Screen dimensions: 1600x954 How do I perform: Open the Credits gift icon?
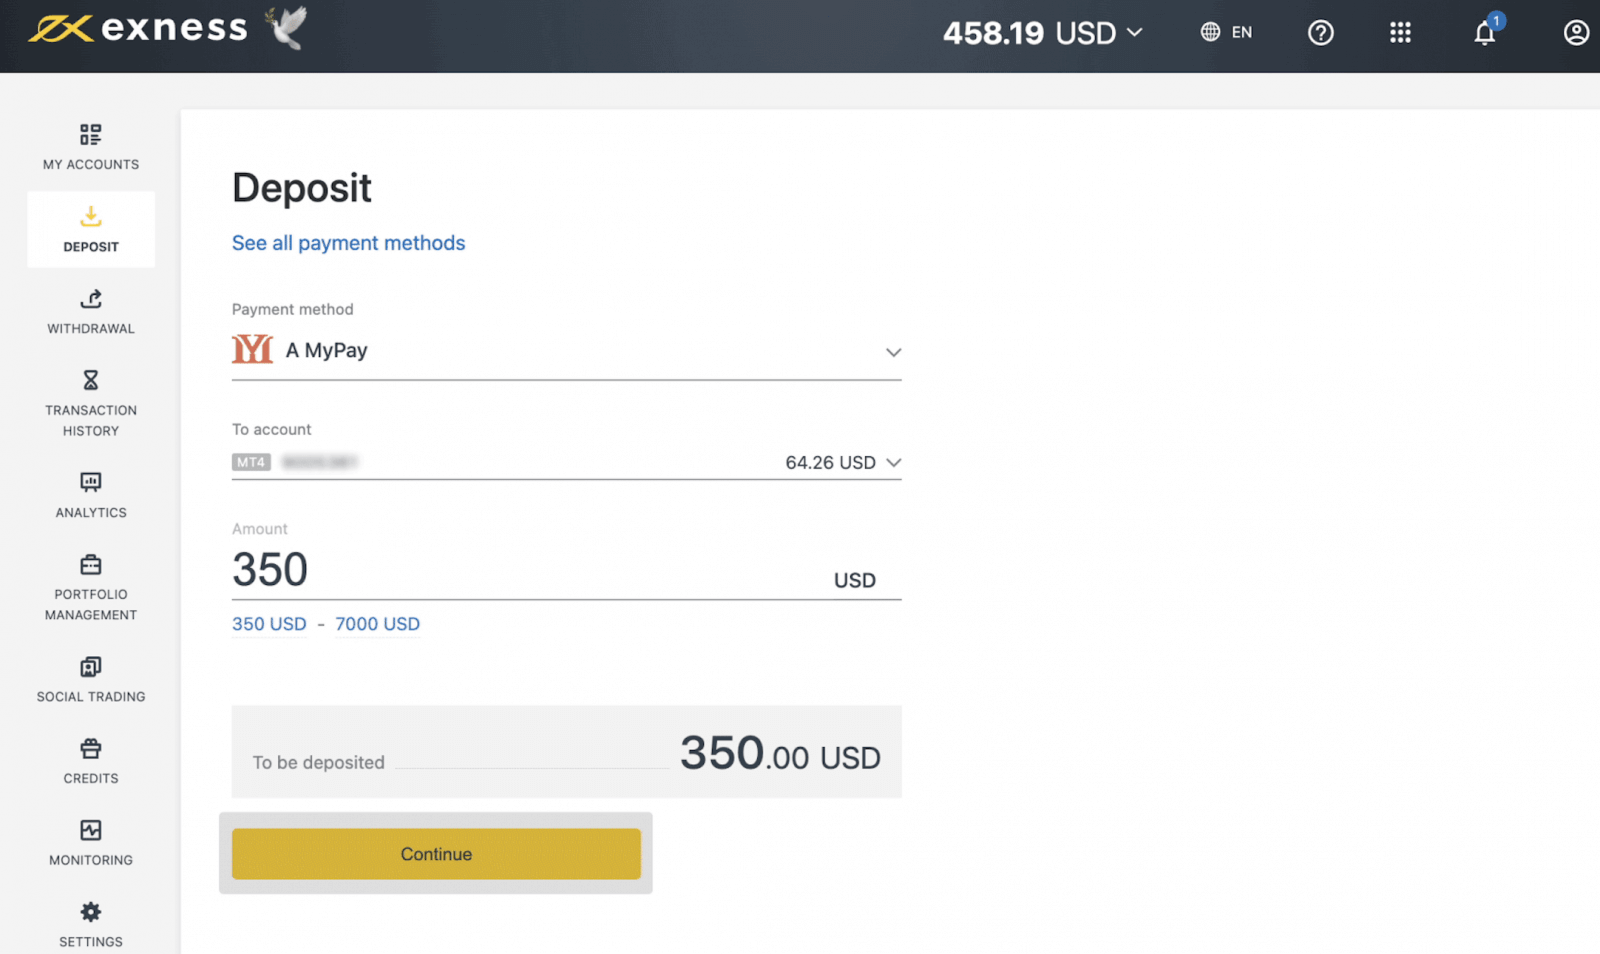[x=91, y=748]
